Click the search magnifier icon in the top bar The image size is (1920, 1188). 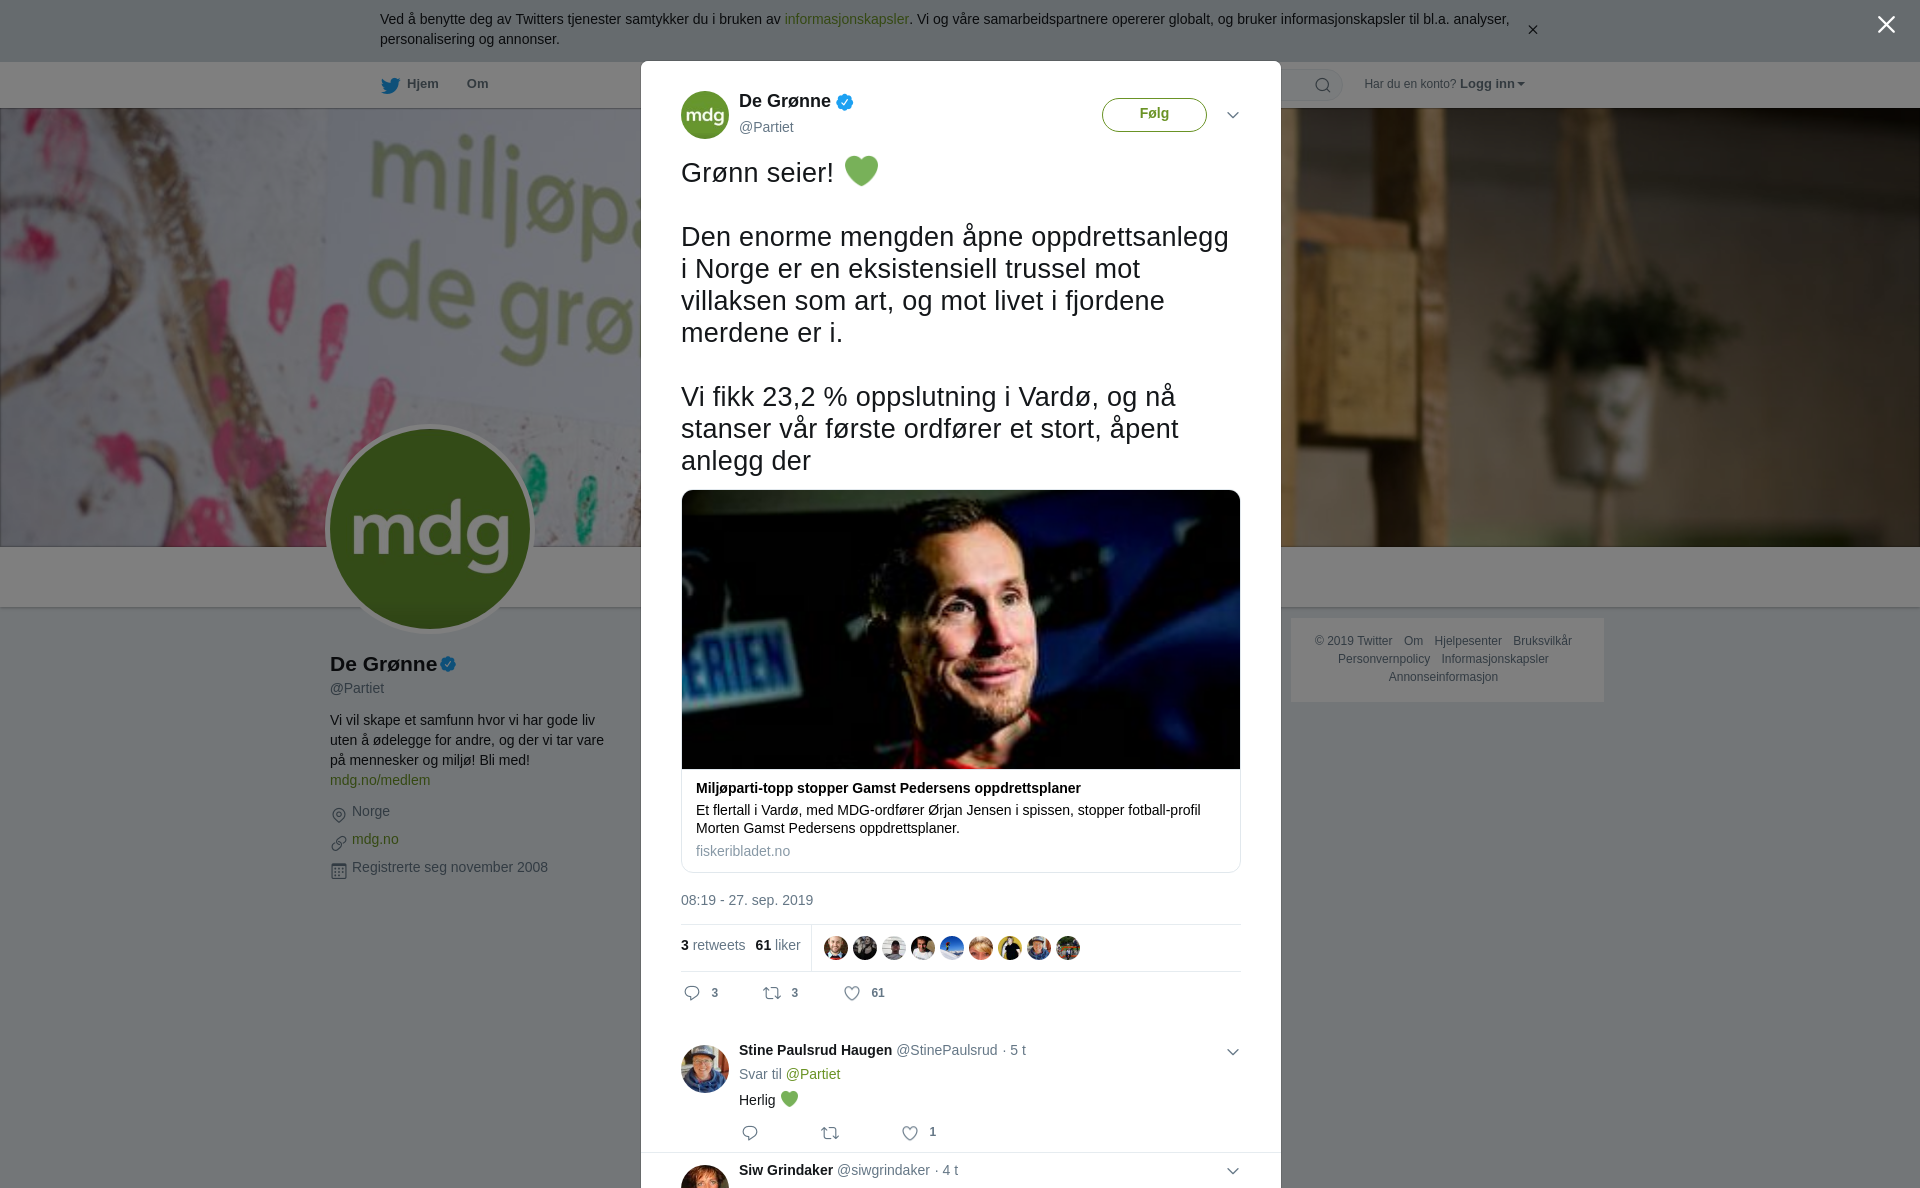pos(1323,85)
